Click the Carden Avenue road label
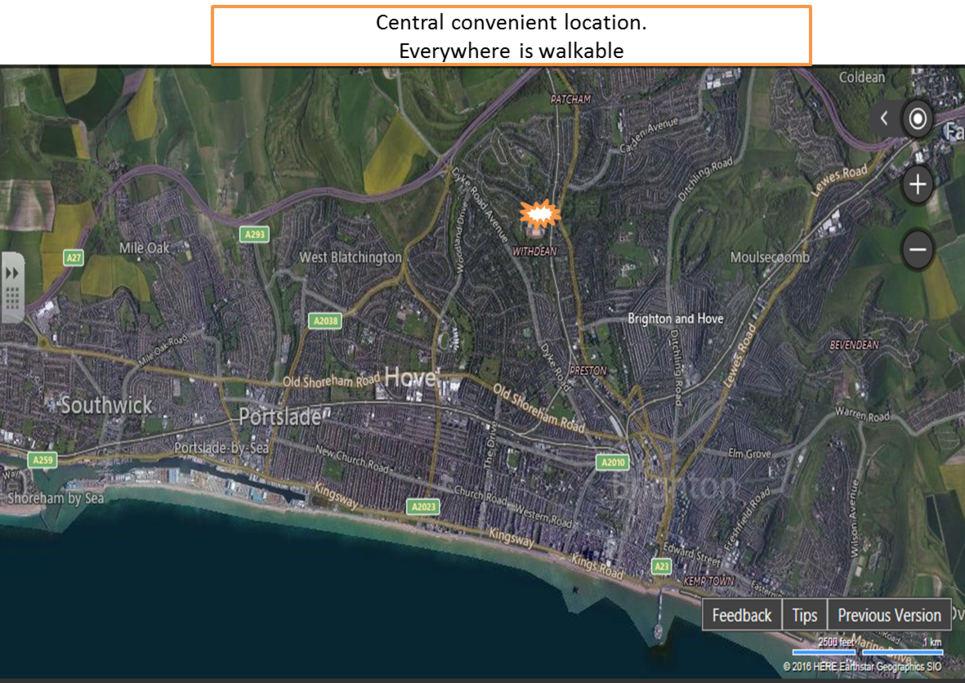The width and height of the screenshot is (965, 683). point(648,135)
